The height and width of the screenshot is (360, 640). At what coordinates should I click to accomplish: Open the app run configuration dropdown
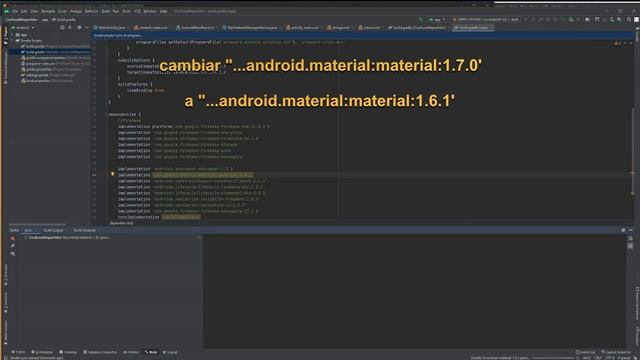(437, 20)
